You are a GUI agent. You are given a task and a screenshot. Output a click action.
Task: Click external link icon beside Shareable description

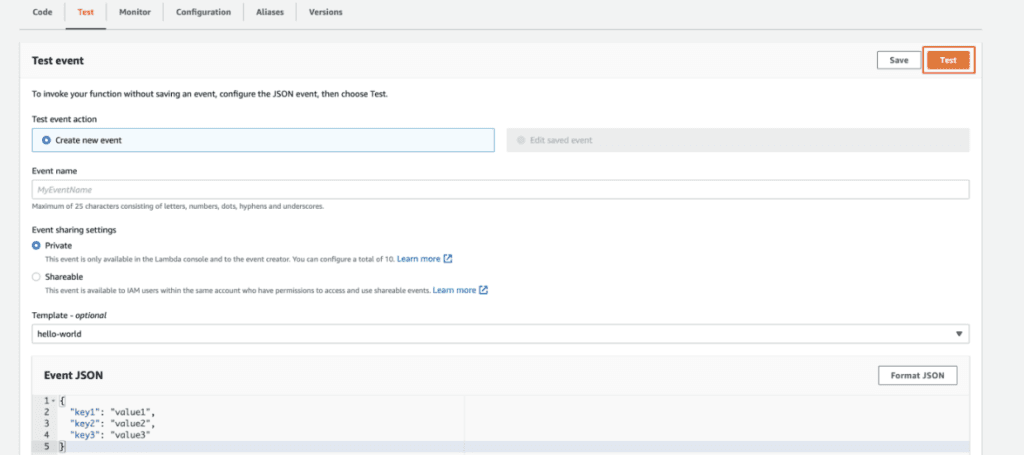(483, 290)
